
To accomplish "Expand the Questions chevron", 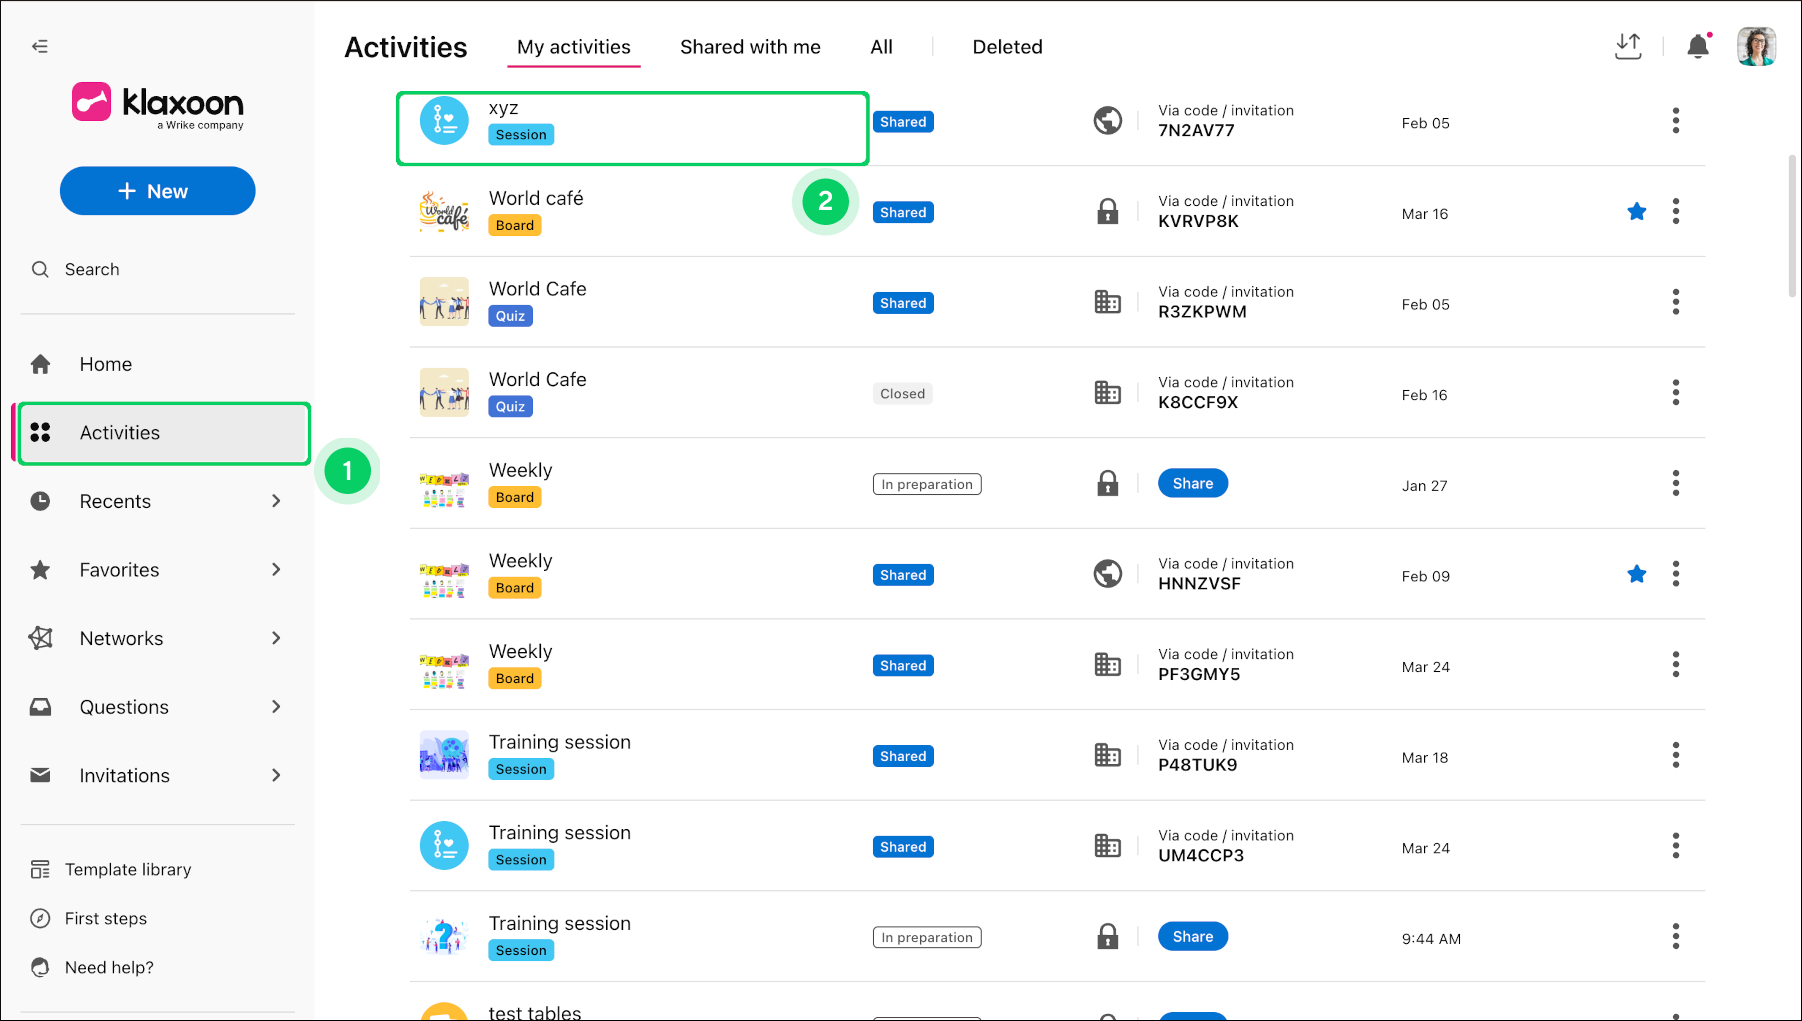I will coord(276,707).
